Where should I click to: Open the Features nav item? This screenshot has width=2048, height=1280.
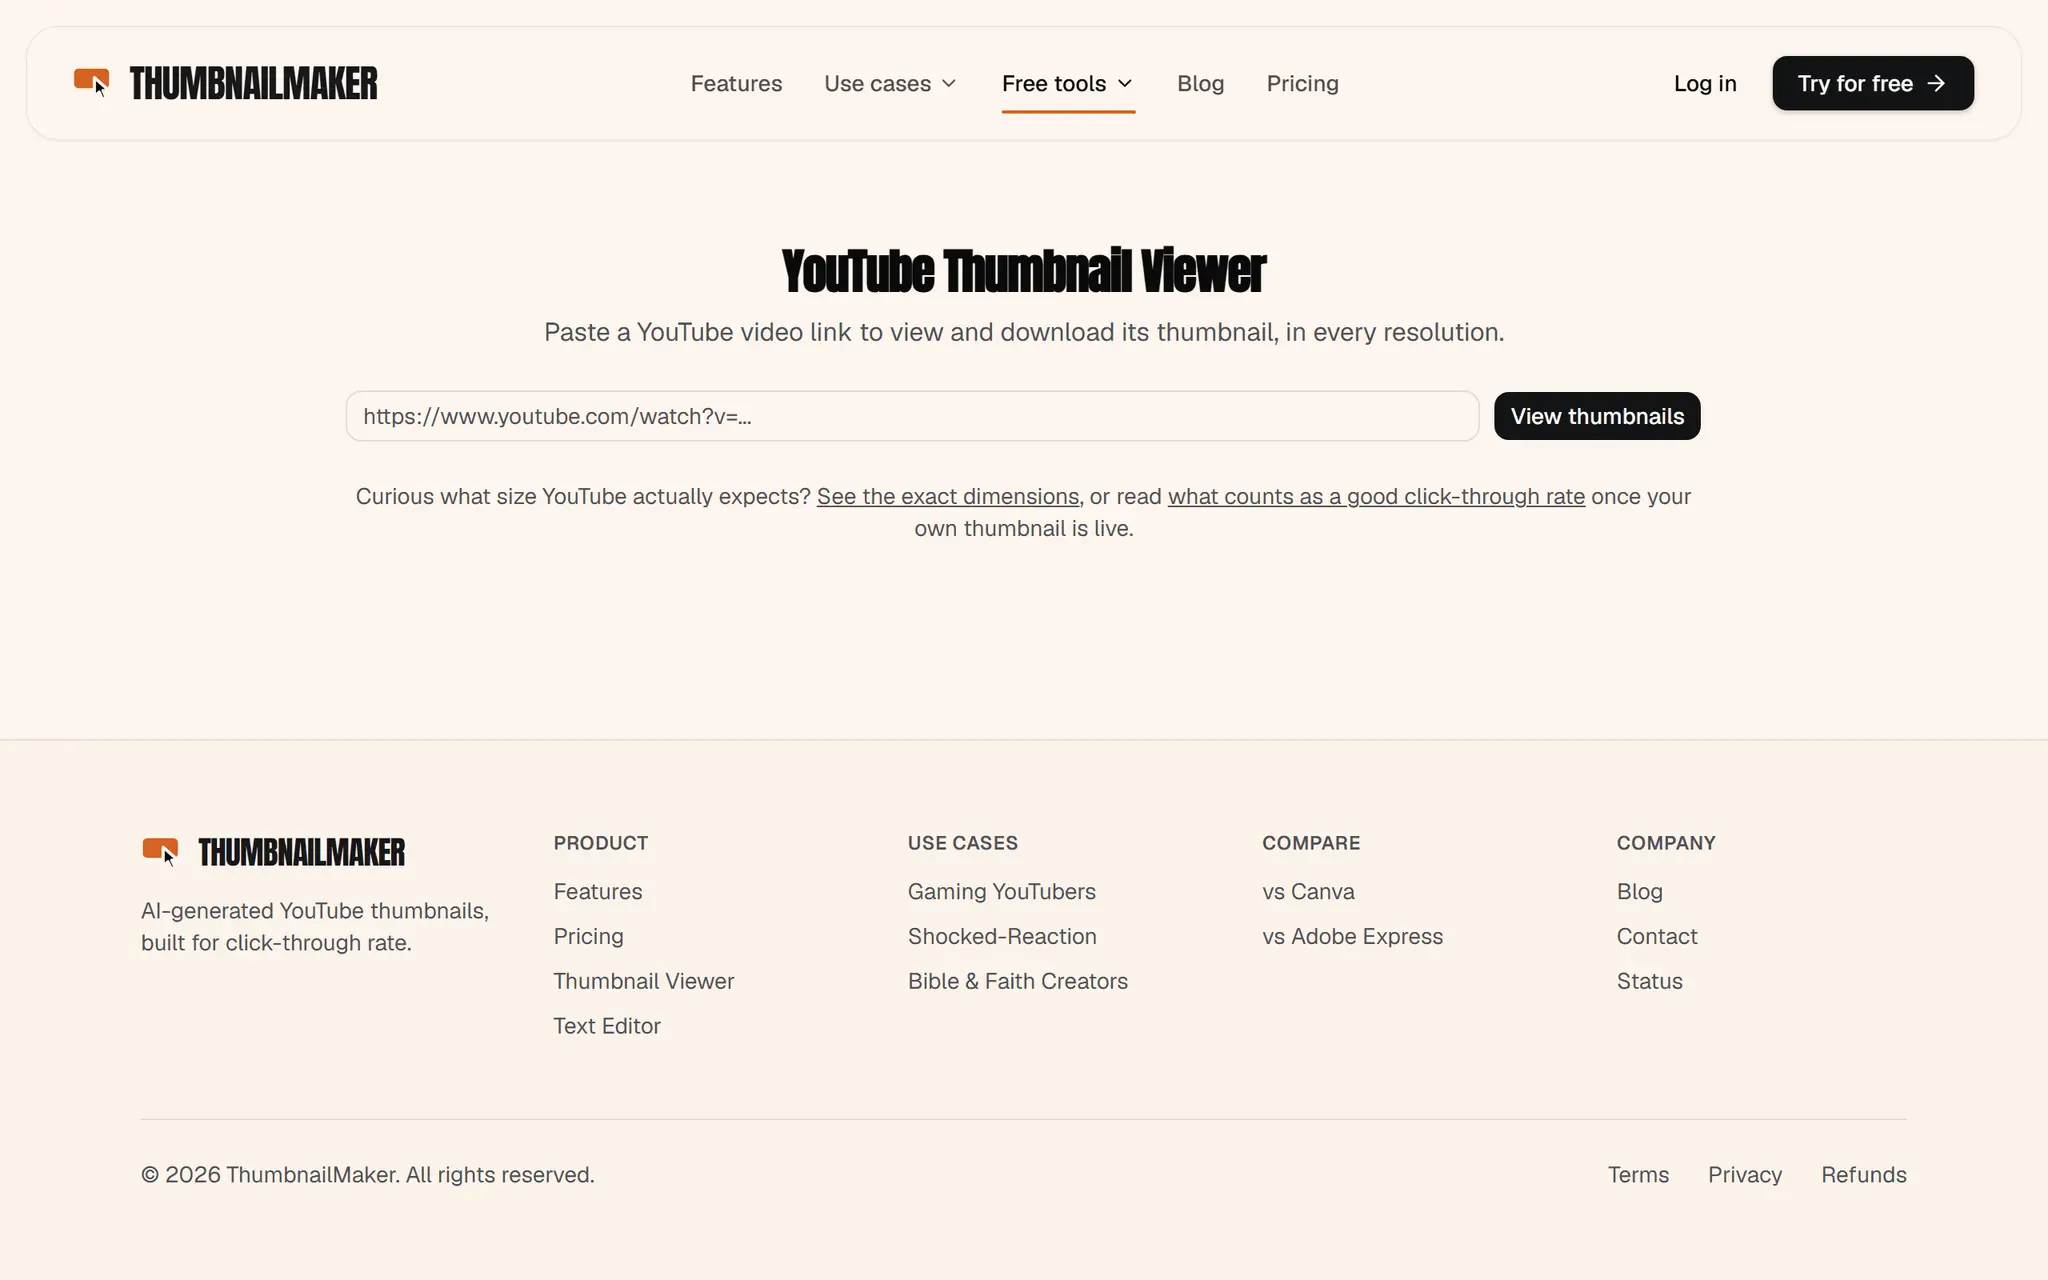pyautogui.click(x=736, y=83)
